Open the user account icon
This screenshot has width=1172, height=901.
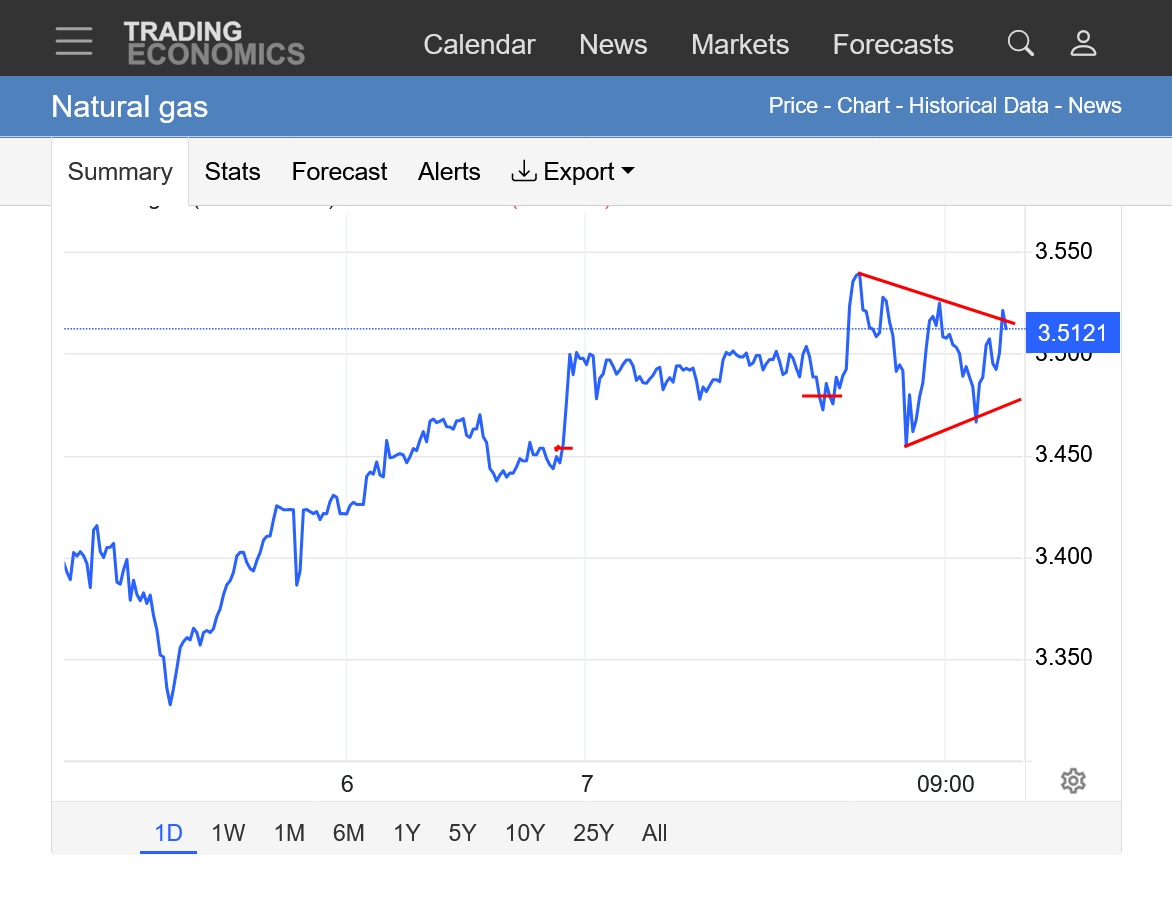click(x=1083, y=43)
